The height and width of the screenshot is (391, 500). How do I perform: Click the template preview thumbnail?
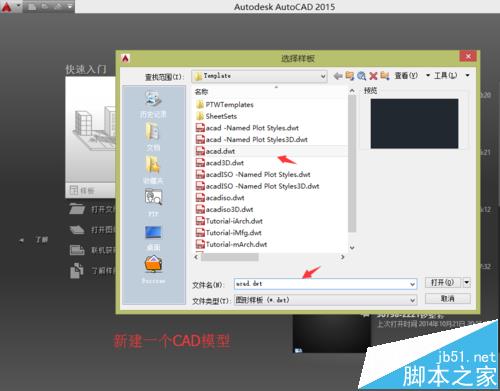click(414, 123)
